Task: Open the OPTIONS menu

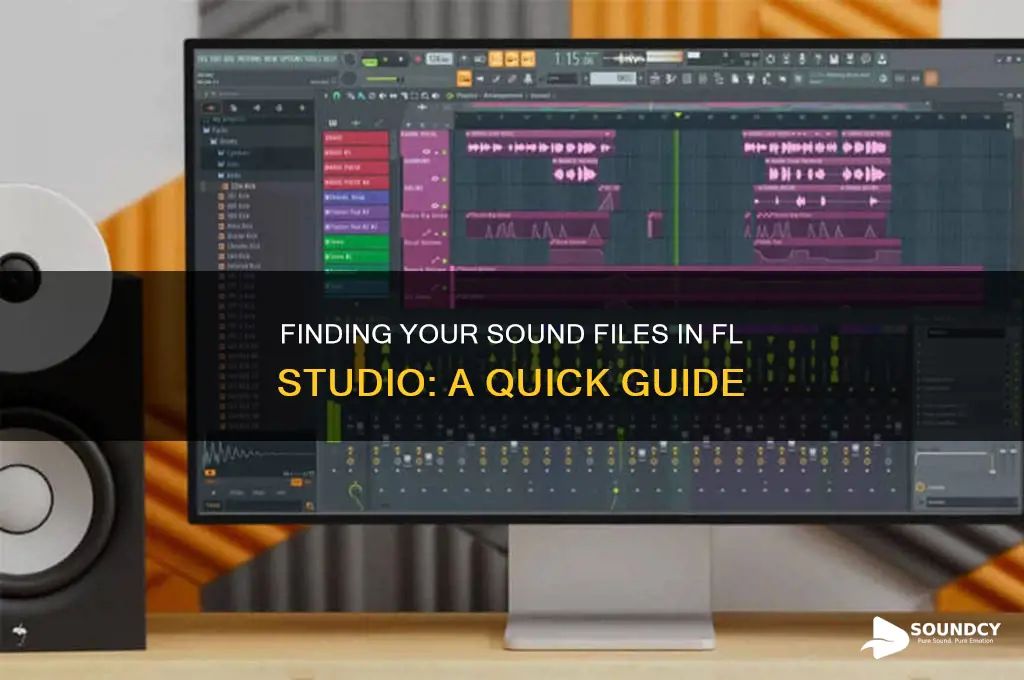Action: [x=291, y=59]
